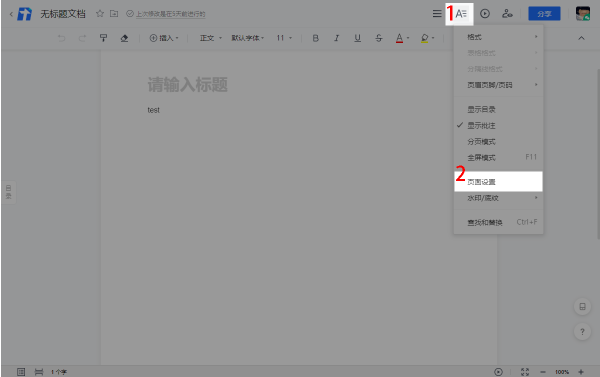
Task: Toggle 显示目录 in the menu
Action: pyautogui.click(x=498, y=109)
